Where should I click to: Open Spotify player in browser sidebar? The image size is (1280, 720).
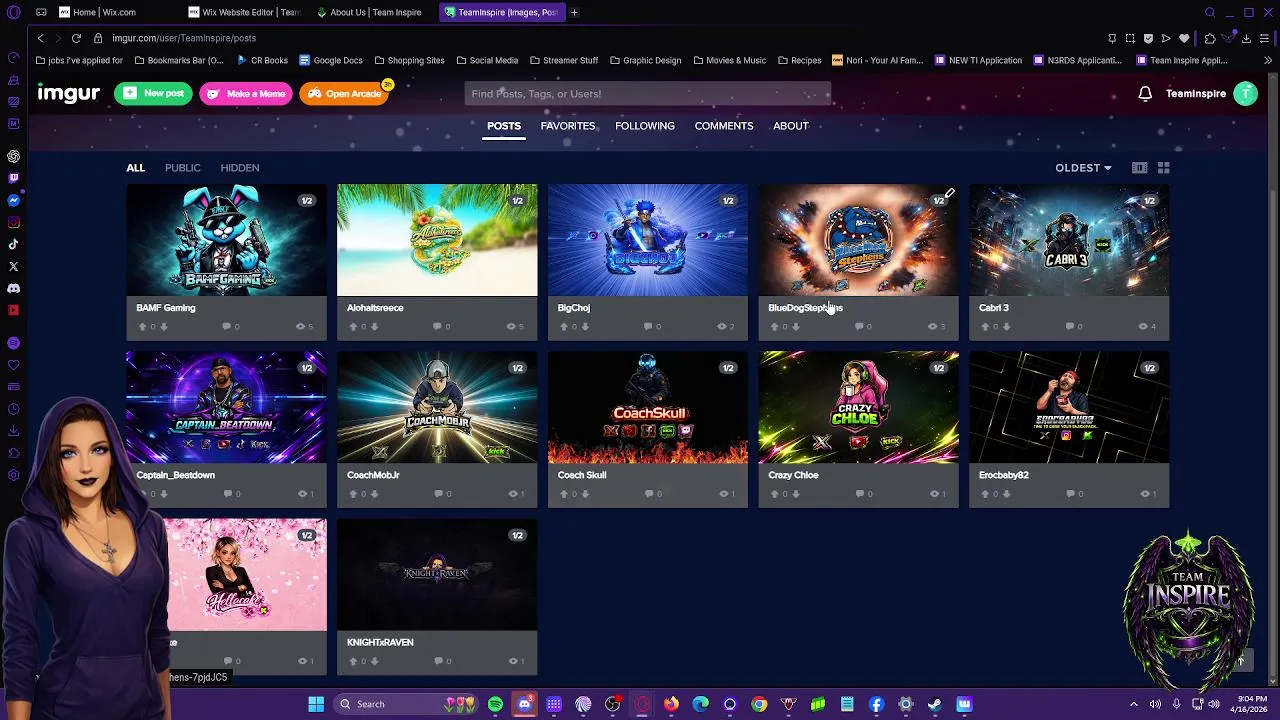(13, 343)
